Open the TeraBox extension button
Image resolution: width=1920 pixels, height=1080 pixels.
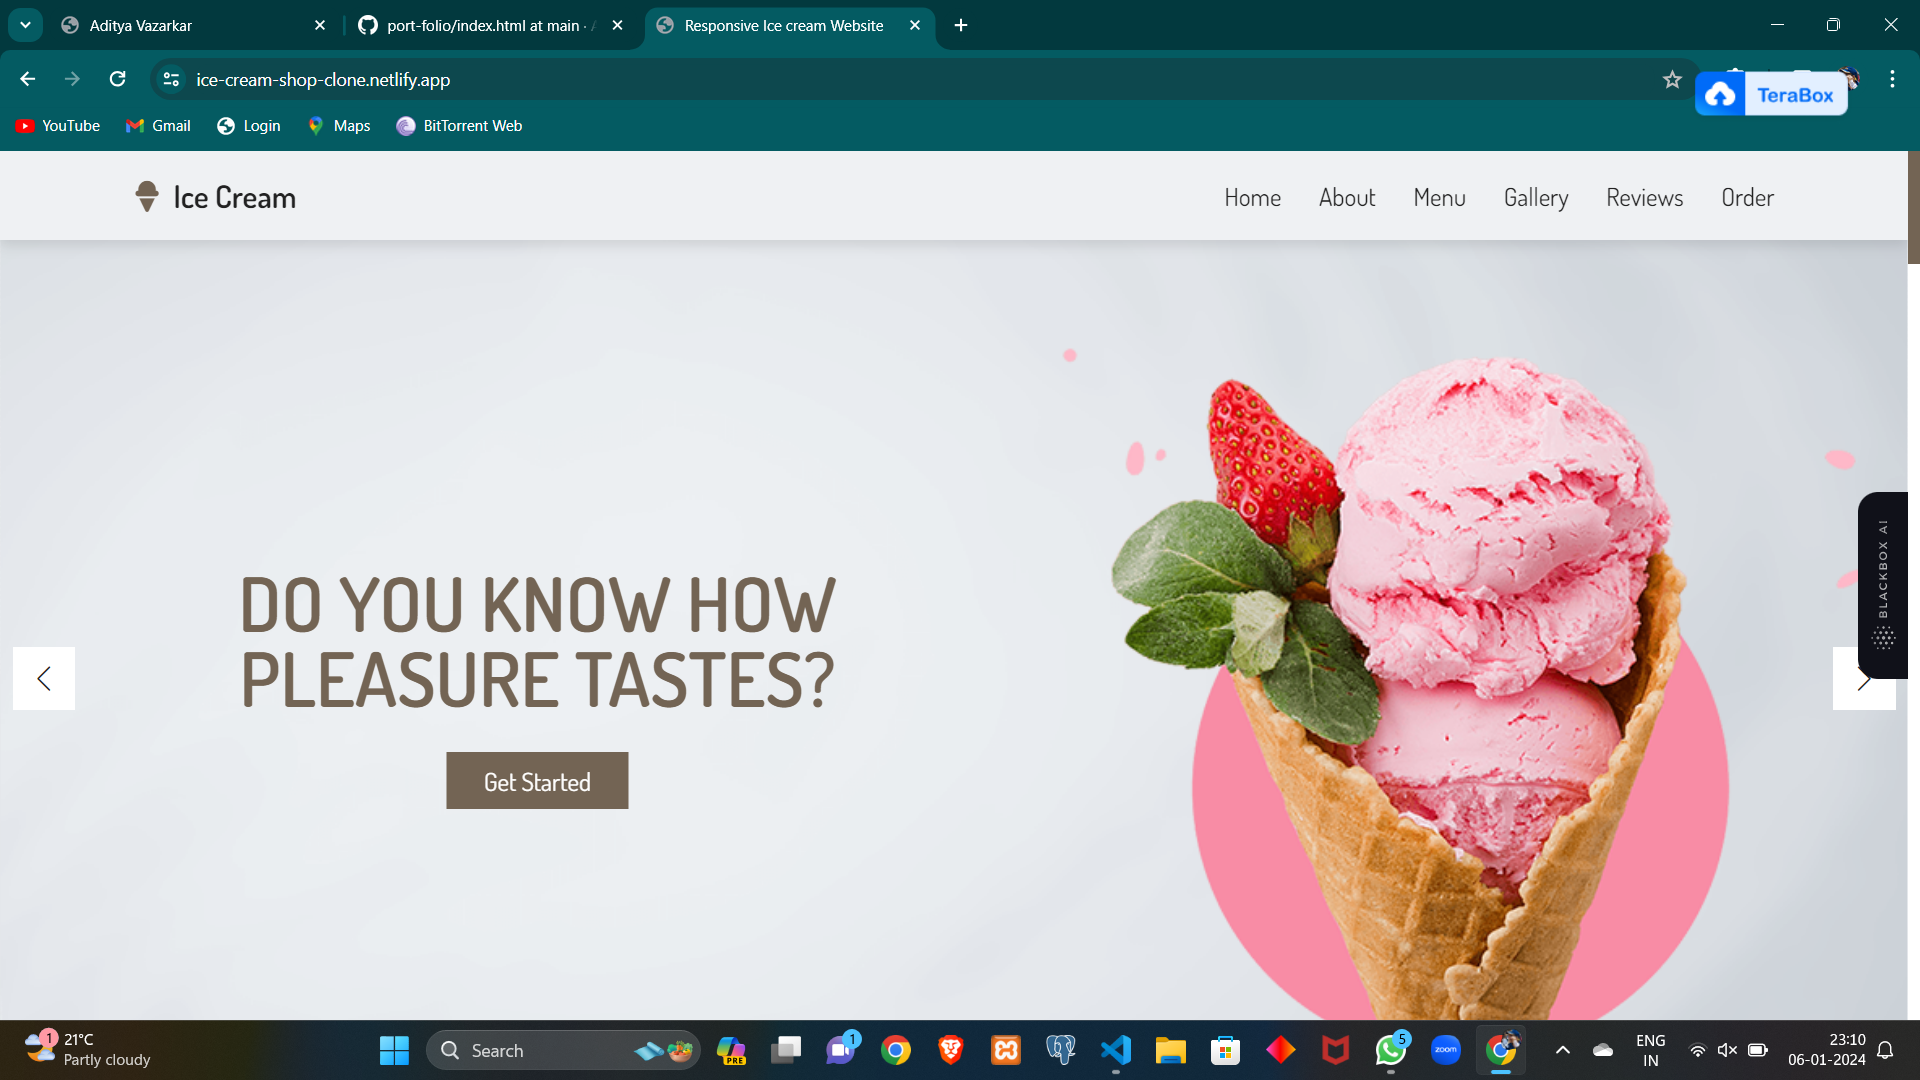1772,95
